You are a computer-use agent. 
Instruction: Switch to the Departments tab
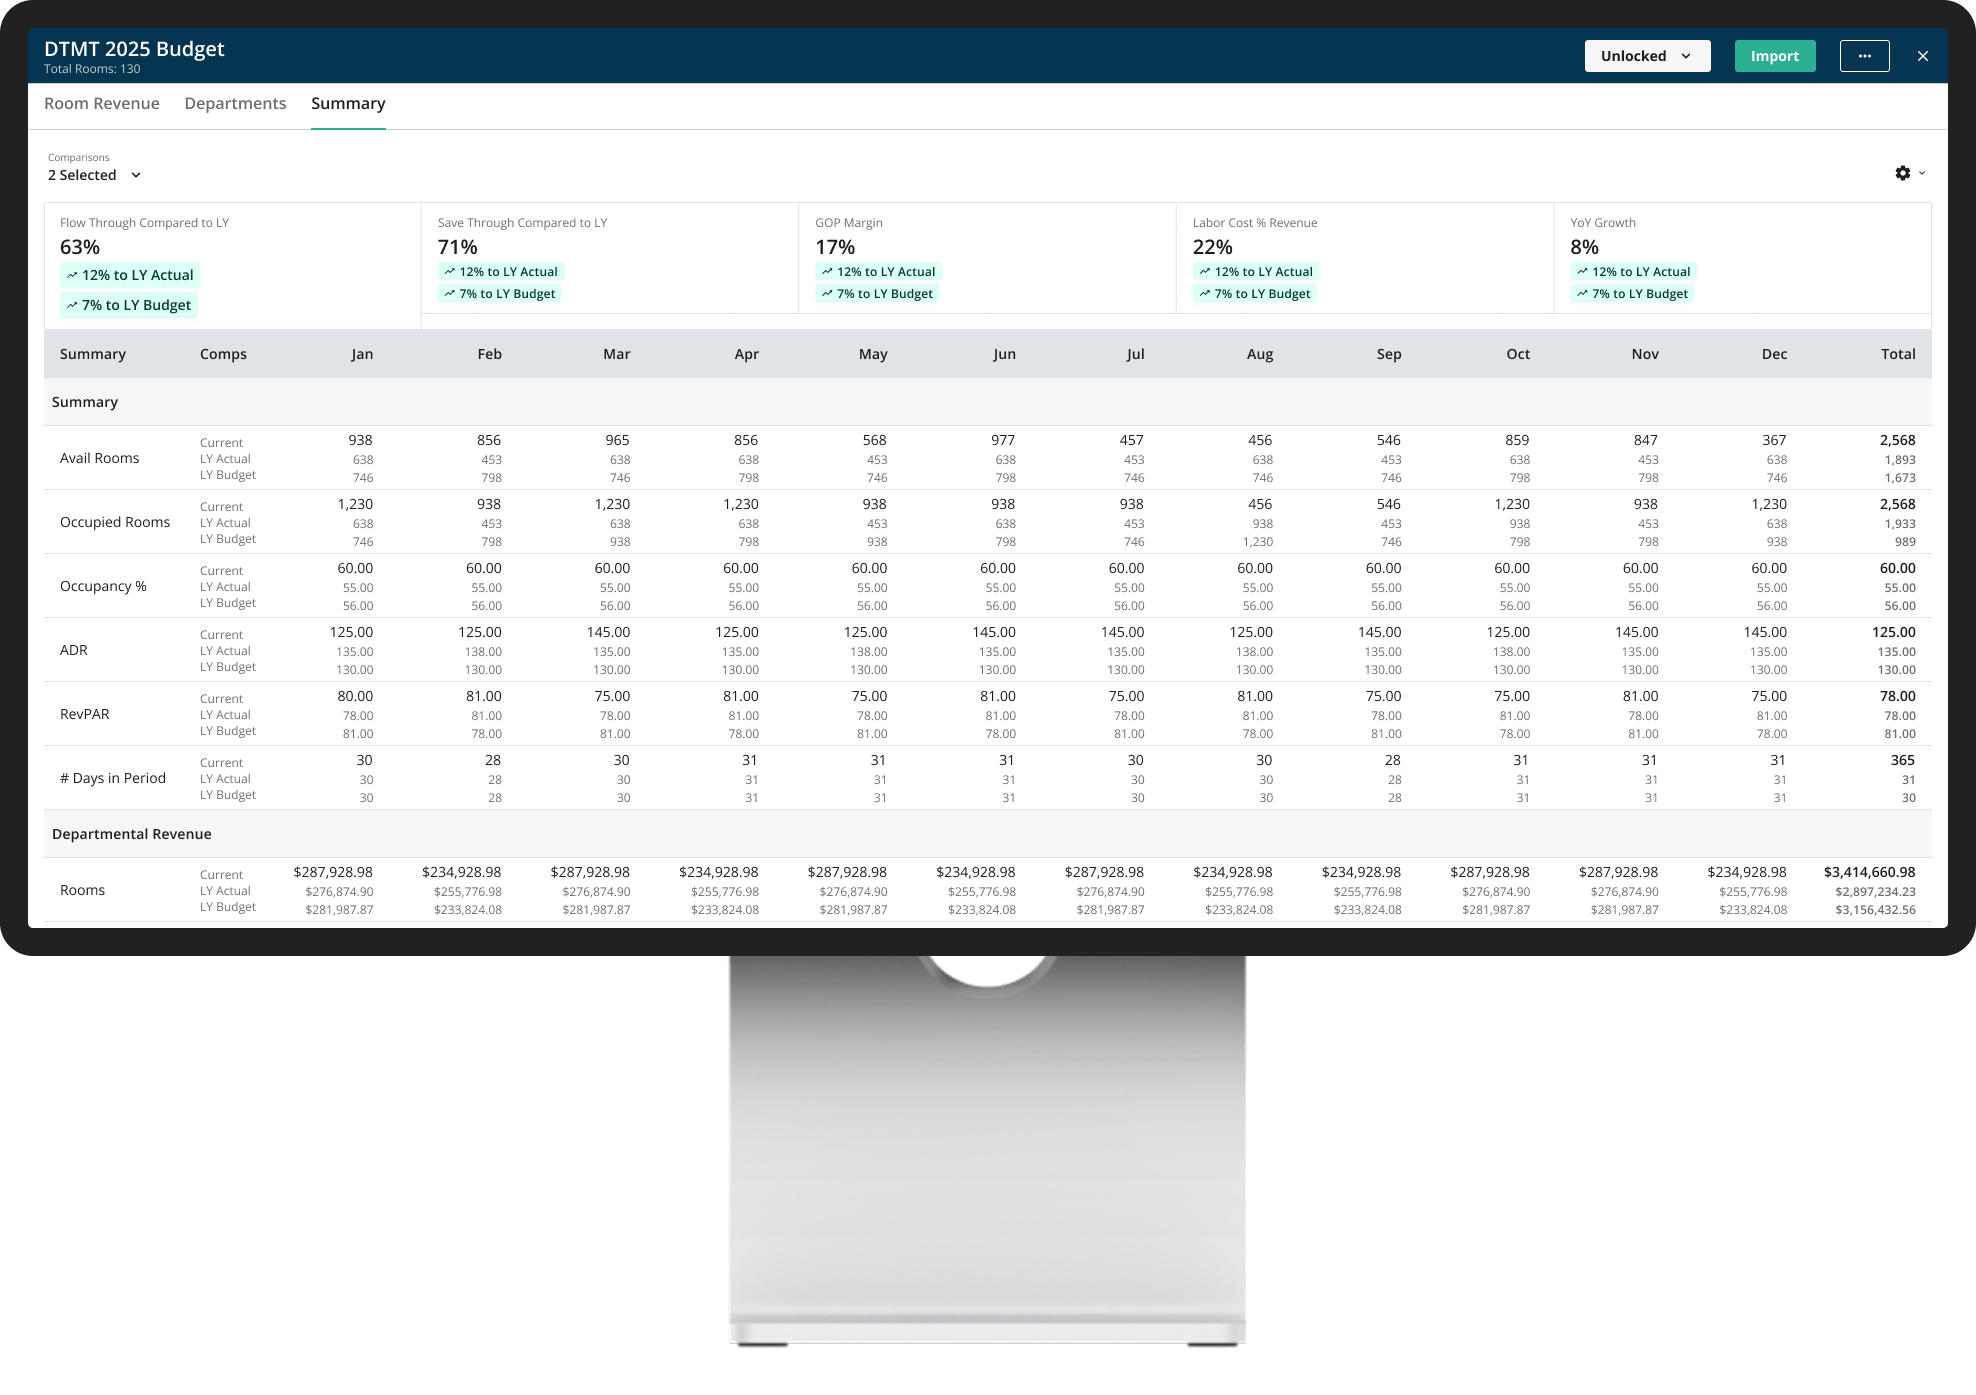235,104
